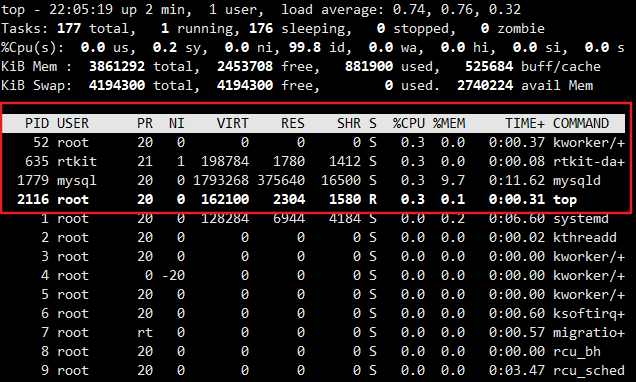636x382 pixels.
Task: Click TIME+ value 0:06.60 of systemd
Action: click(517, 219)
